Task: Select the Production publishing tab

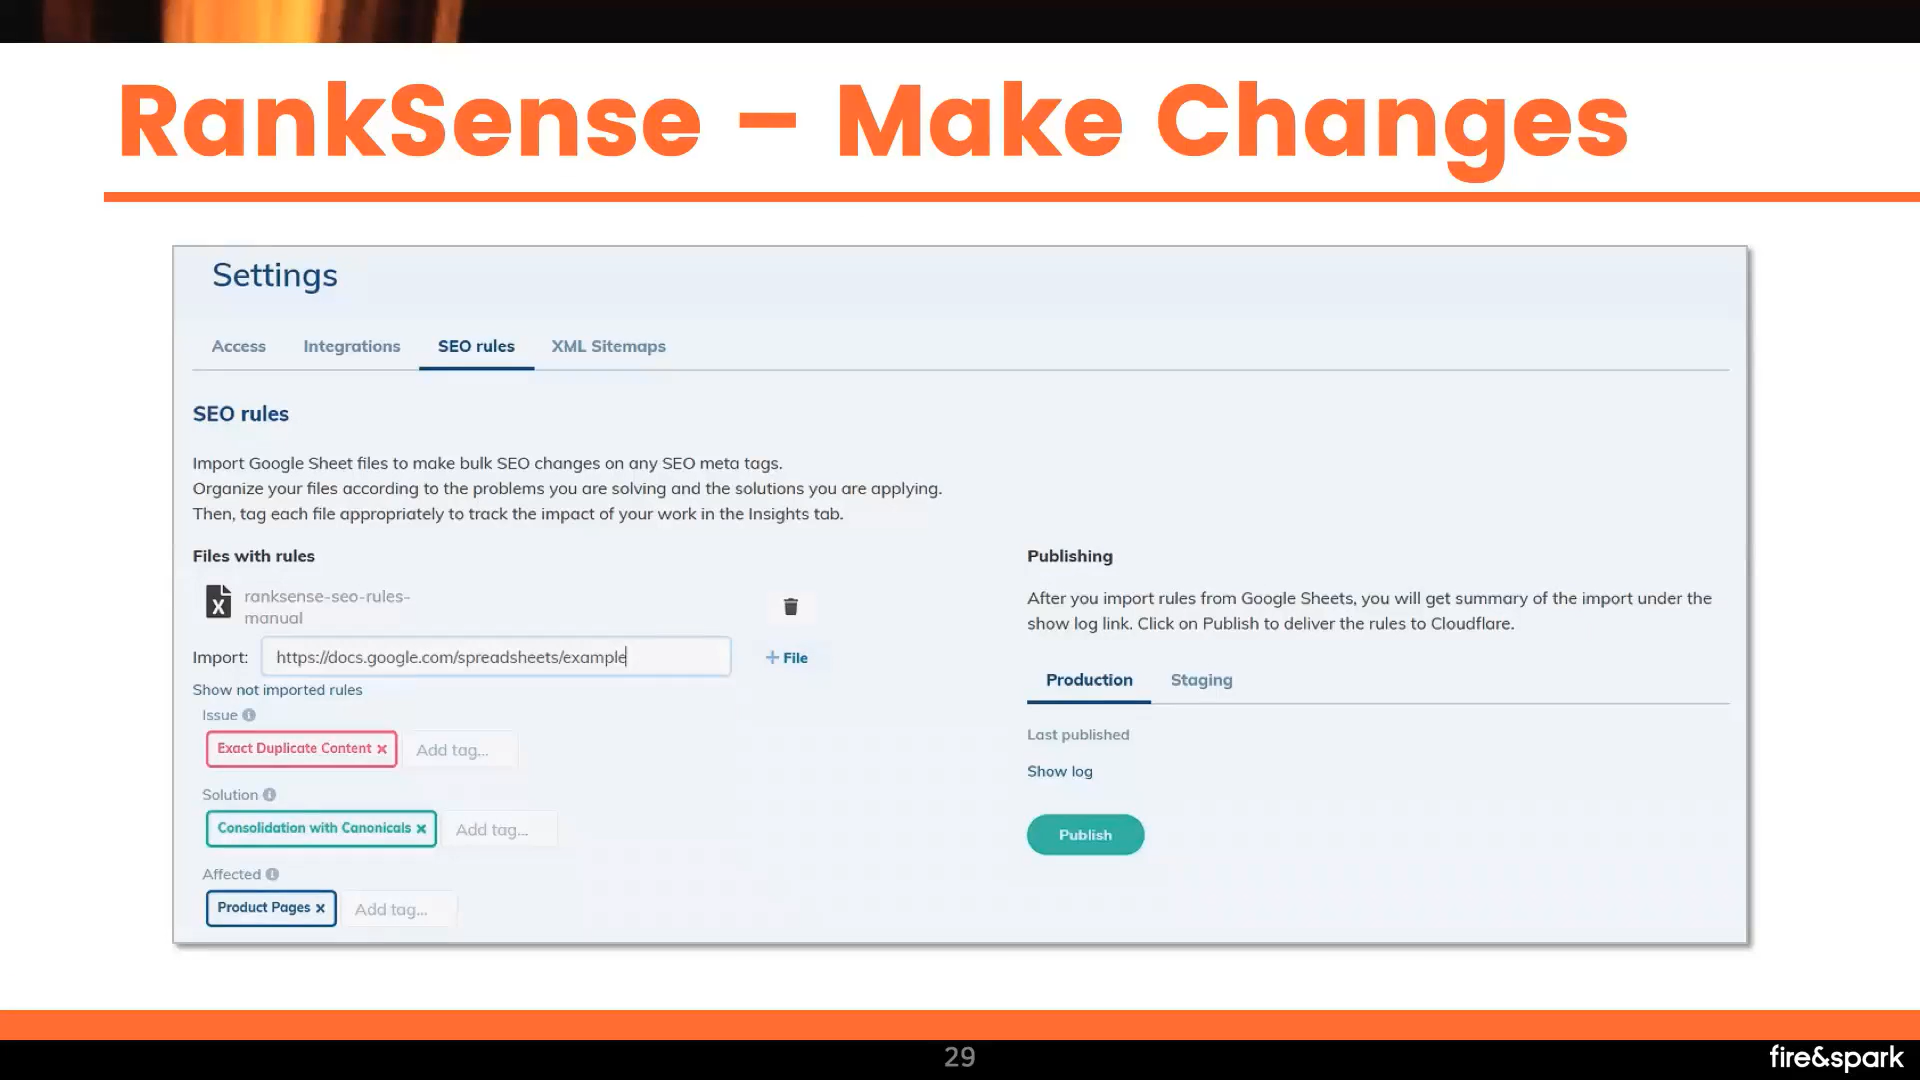Action: (1088, 679)
